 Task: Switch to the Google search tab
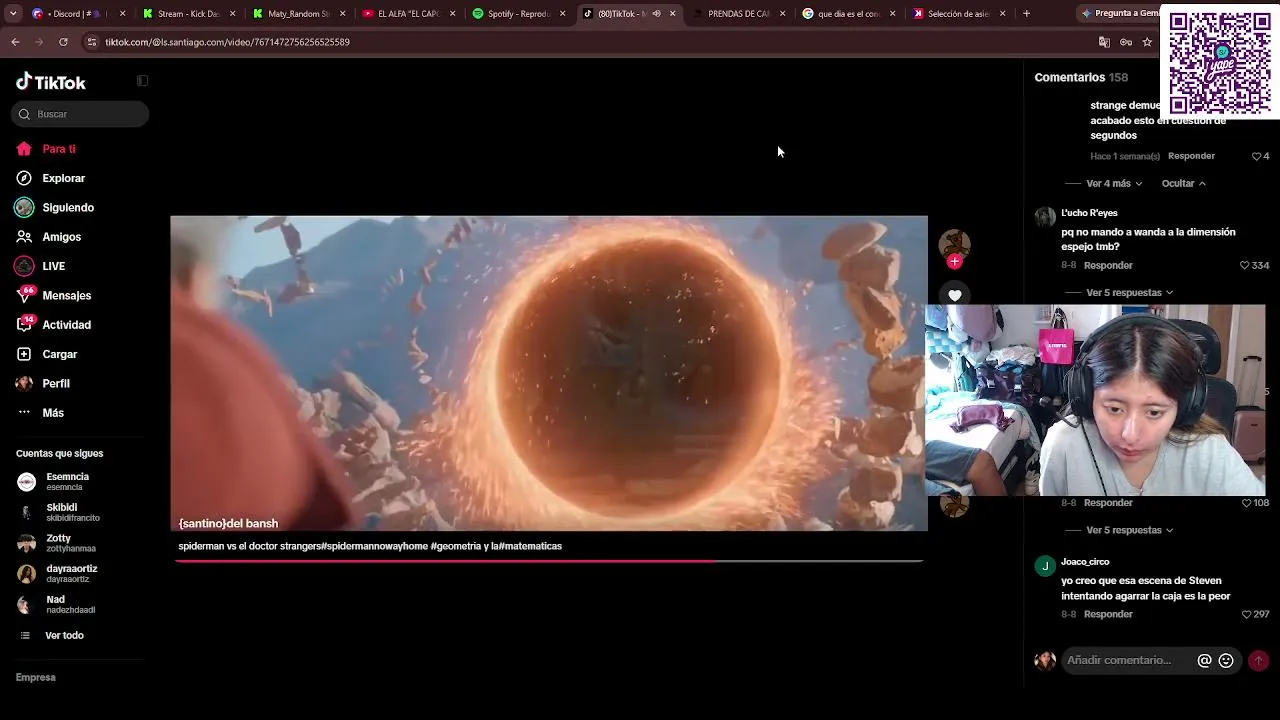point(849,14)
